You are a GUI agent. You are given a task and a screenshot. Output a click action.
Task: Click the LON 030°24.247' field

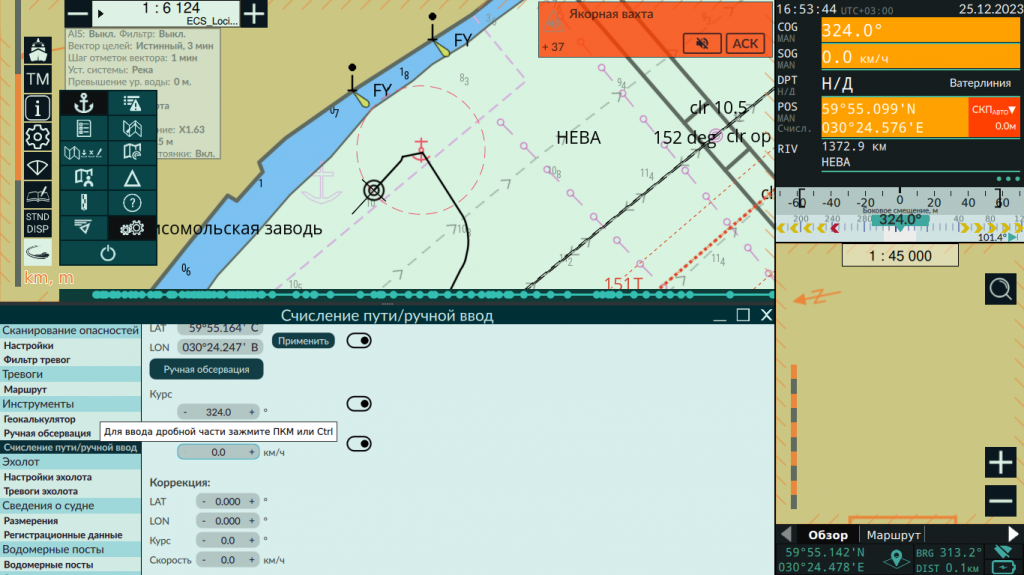220,348
